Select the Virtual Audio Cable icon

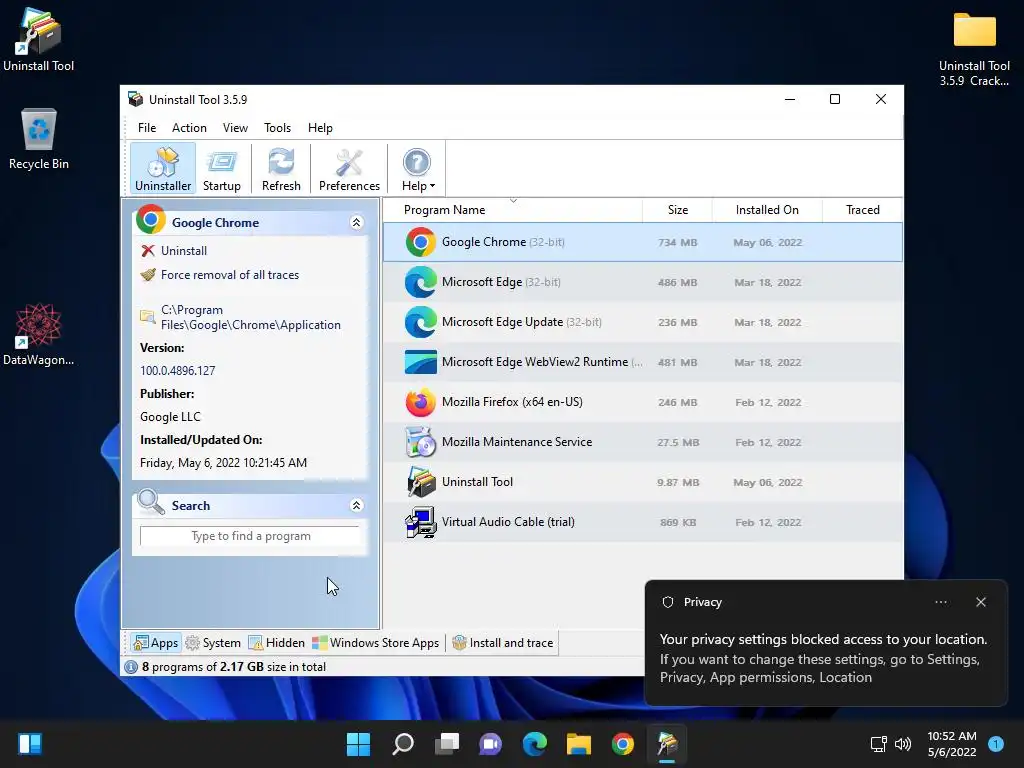click(421, 522)
